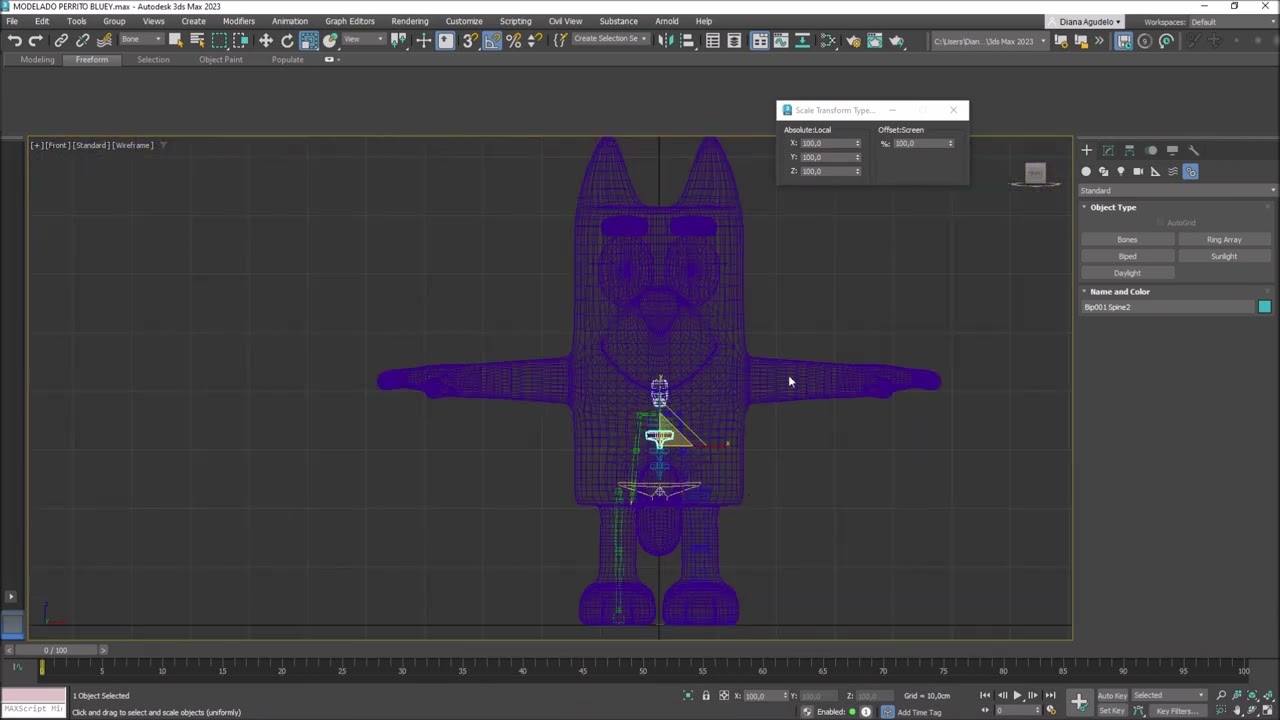Click the time slider 0 / 100 handle
The image size is (1280, 720).
(x=55, y=650)
